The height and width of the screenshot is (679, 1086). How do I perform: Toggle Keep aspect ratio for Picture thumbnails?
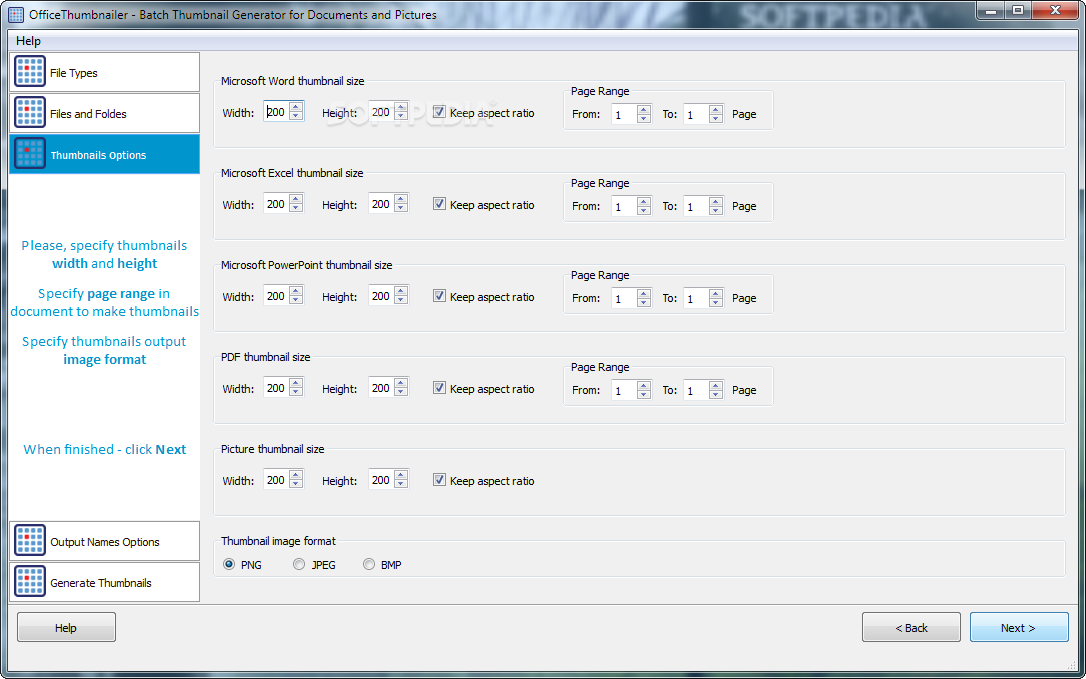tap(439, 479)
